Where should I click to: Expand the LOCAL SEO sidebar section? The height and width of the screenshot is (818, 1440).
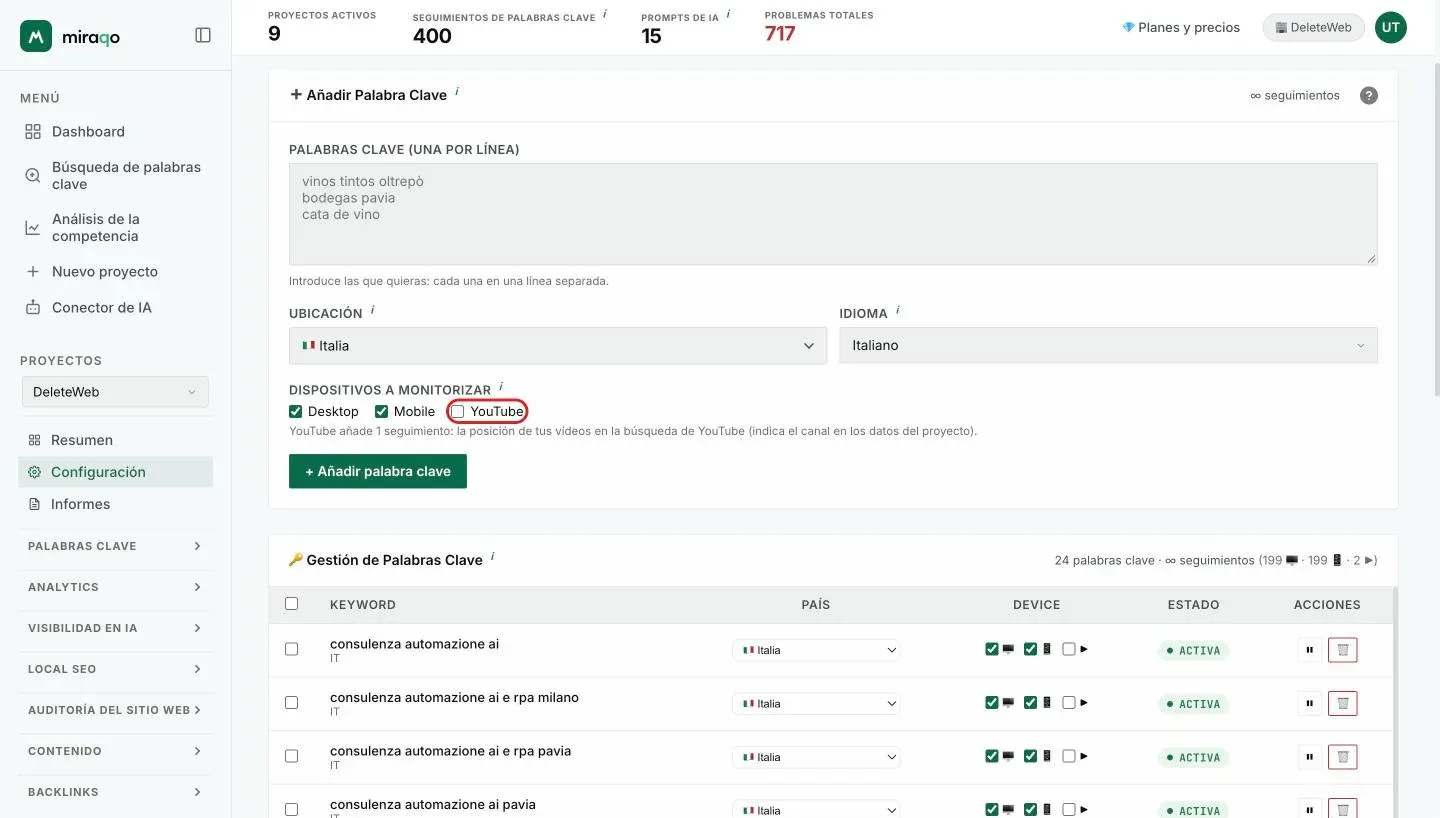point(115,669)
